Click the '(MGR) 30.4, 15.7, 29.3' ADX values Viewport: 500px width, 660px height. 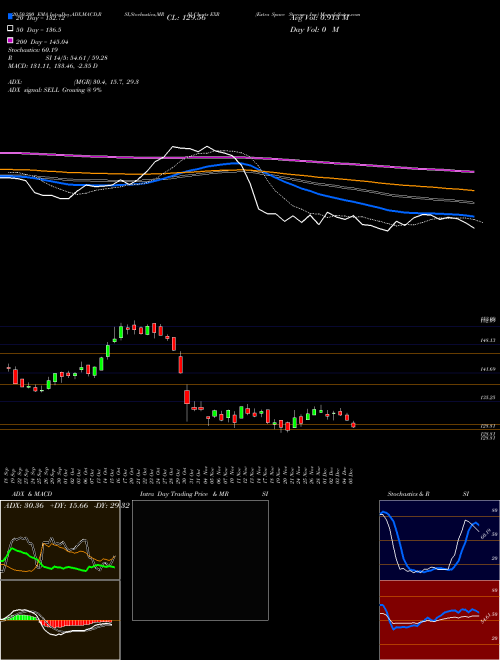coord(106,82)
